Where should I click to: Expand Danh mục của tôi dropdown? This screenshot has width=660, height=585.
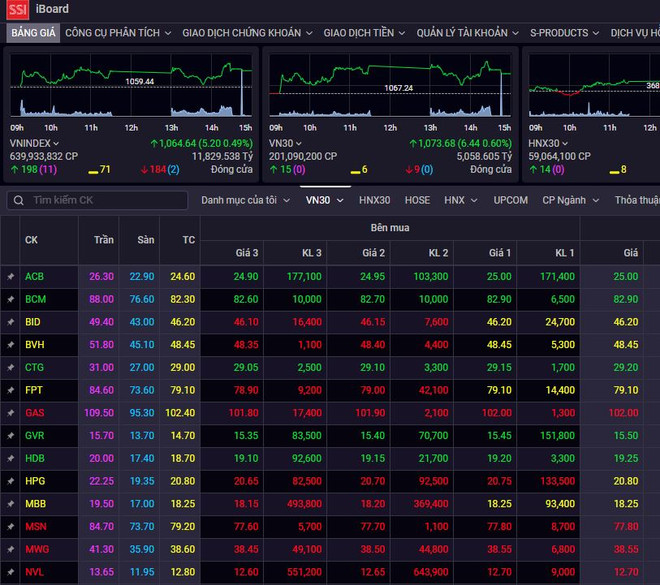(x=244, y=200)
